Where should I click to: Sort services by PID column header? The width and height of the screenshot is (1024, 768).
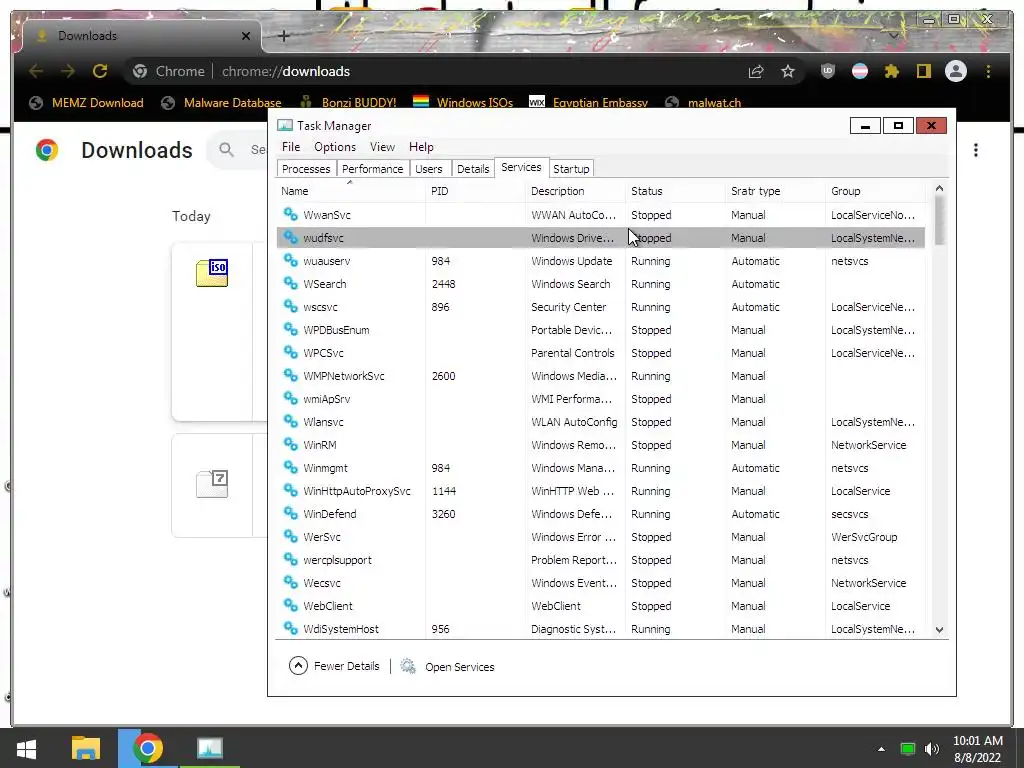pos(475,191)
